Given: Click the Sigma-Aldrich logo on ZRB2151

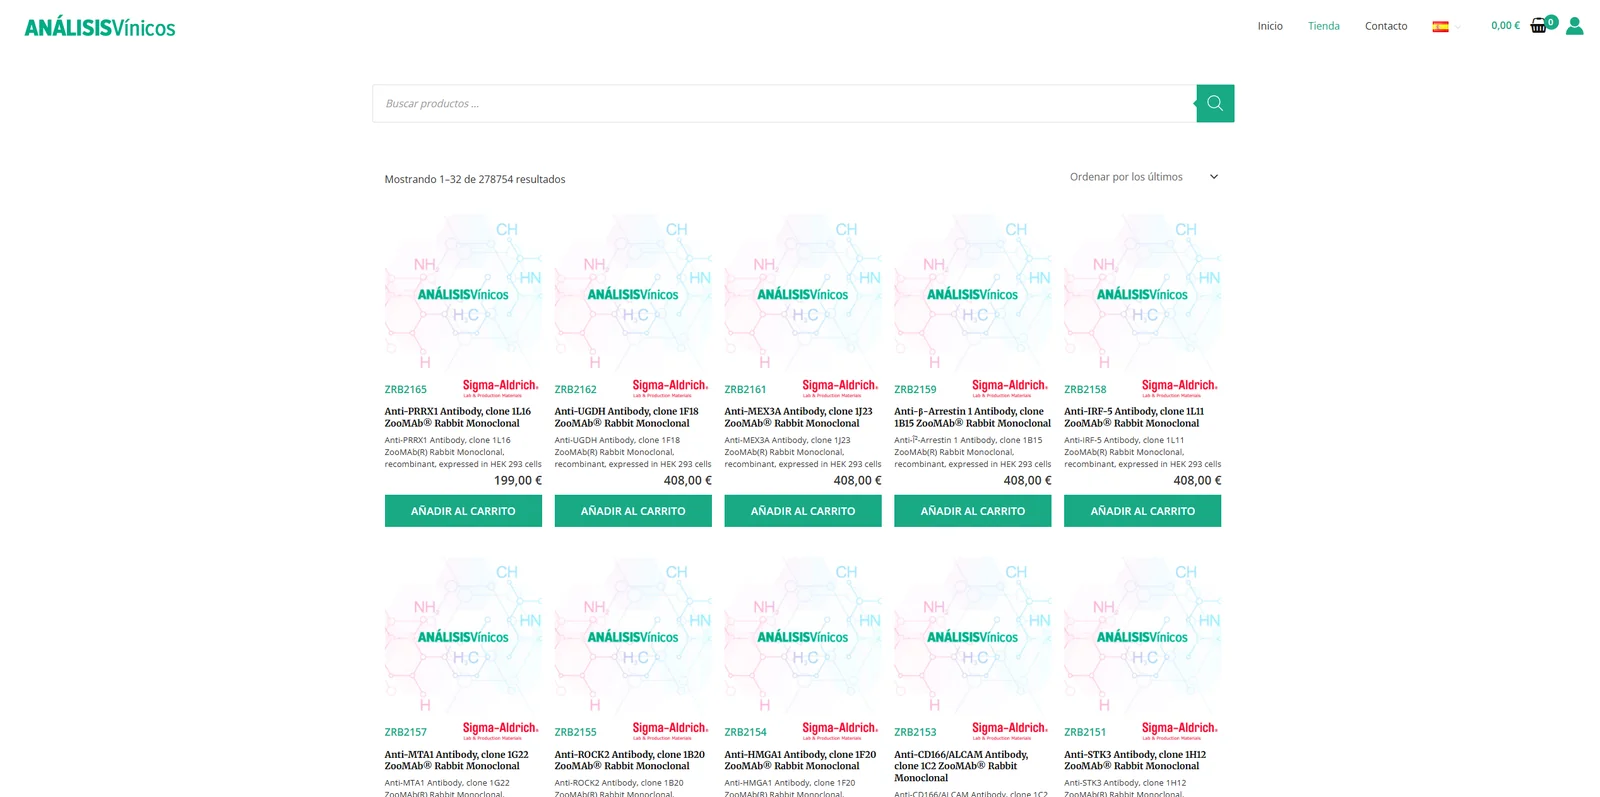Looking at the screenshot, I should click(x=1180, y=731).
